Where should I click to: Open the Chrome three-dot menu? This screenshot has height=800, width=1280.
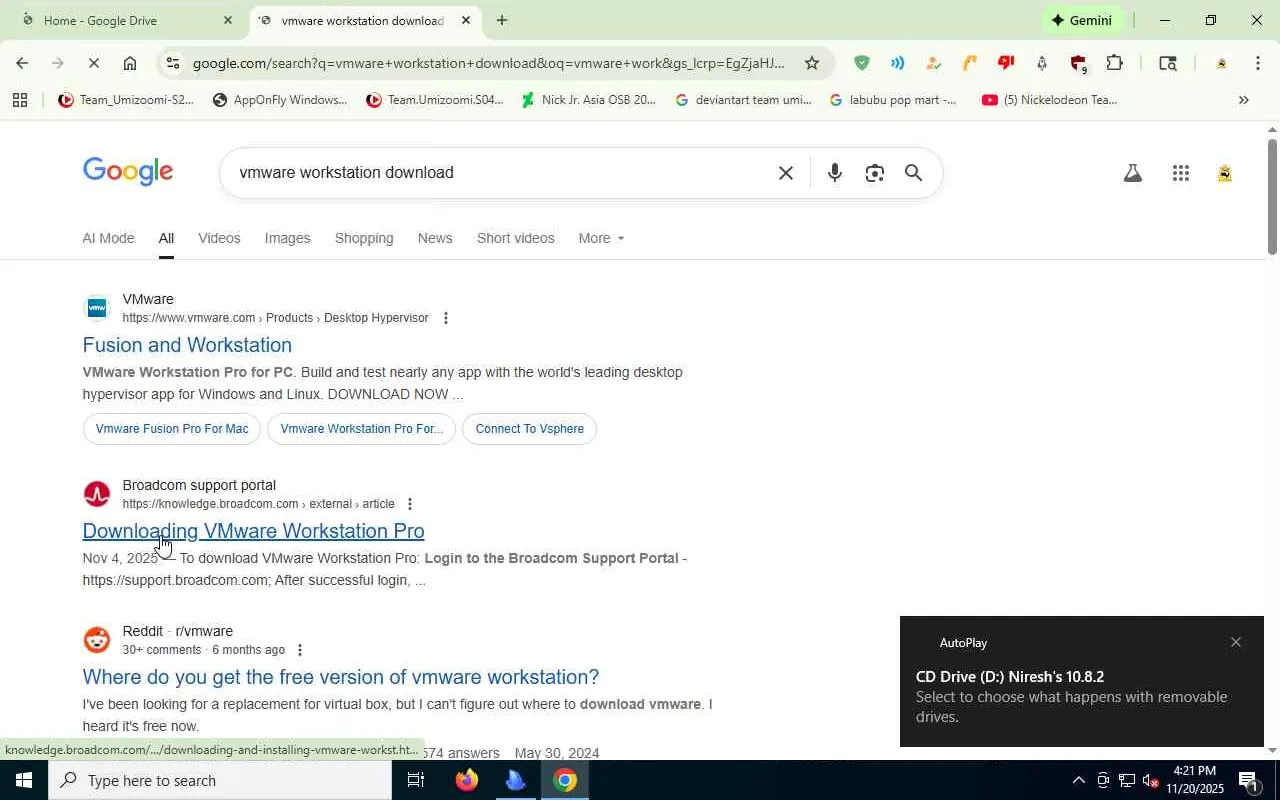pos(1258,63)
